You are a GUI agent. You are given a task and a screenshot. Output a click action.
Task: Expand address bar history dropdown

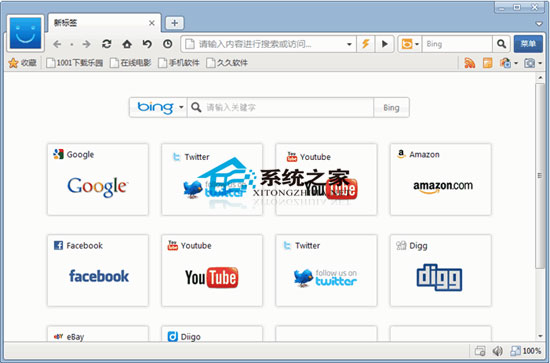[x=349, y=44]
